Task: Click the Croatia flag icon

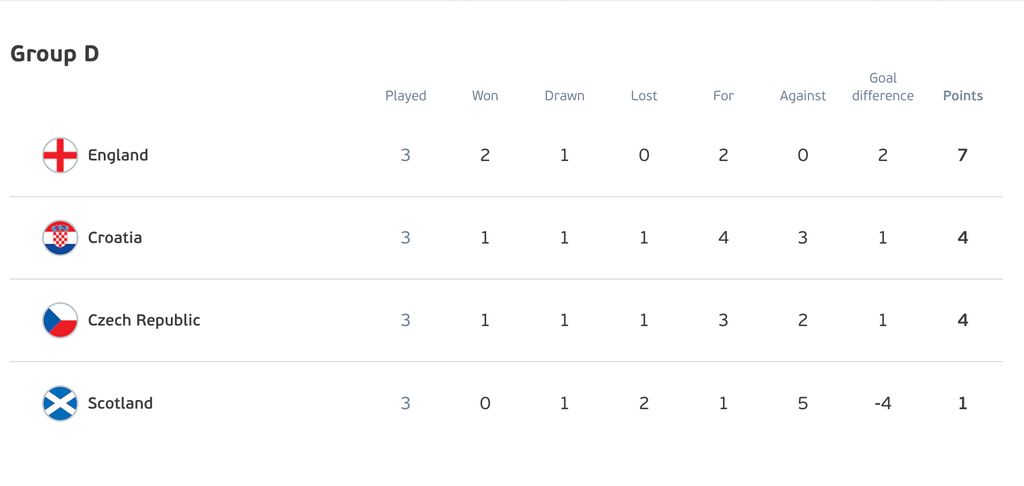Action: pyautogui.click(x=60, y=238)
